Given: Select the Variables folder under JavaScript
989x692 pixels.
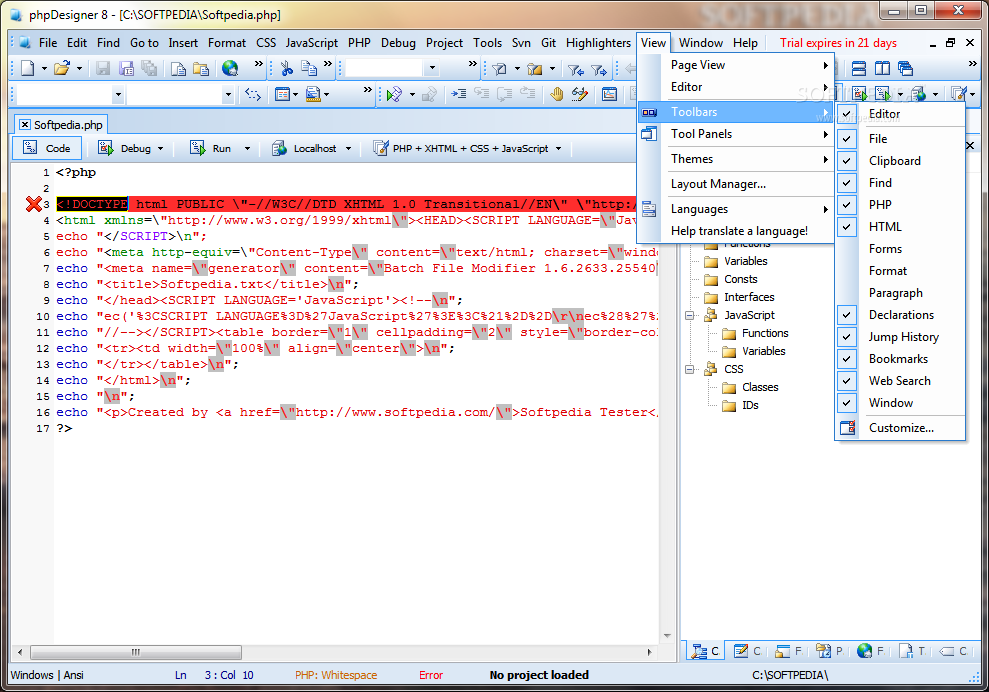Looking at the screenshot, I should (755, 351).
